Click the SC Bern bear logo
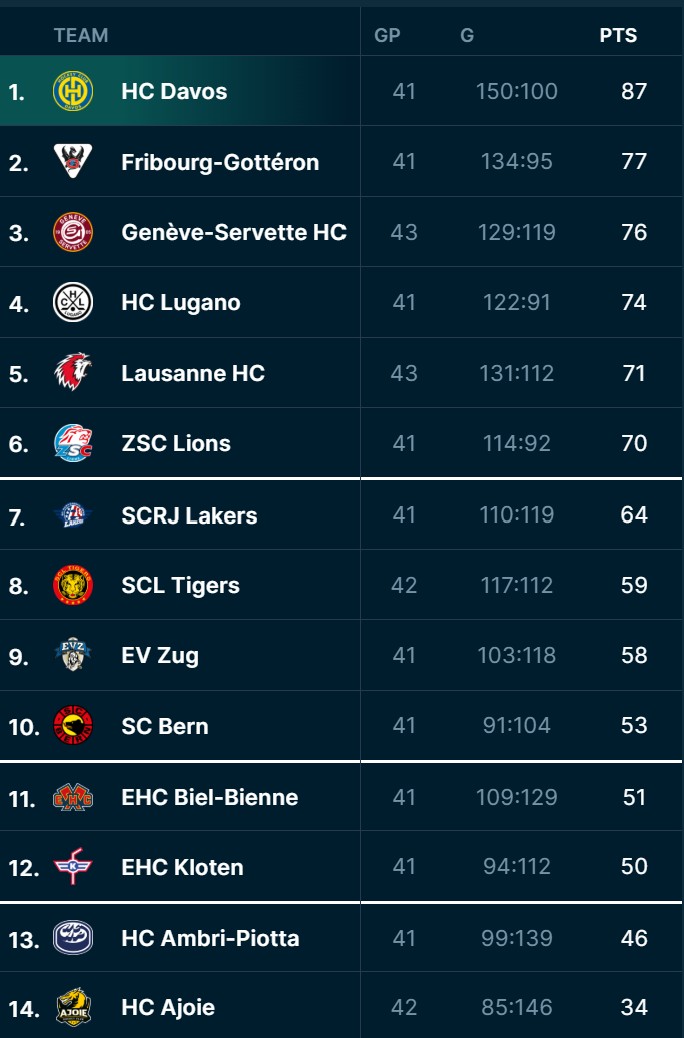 point(73,726)
